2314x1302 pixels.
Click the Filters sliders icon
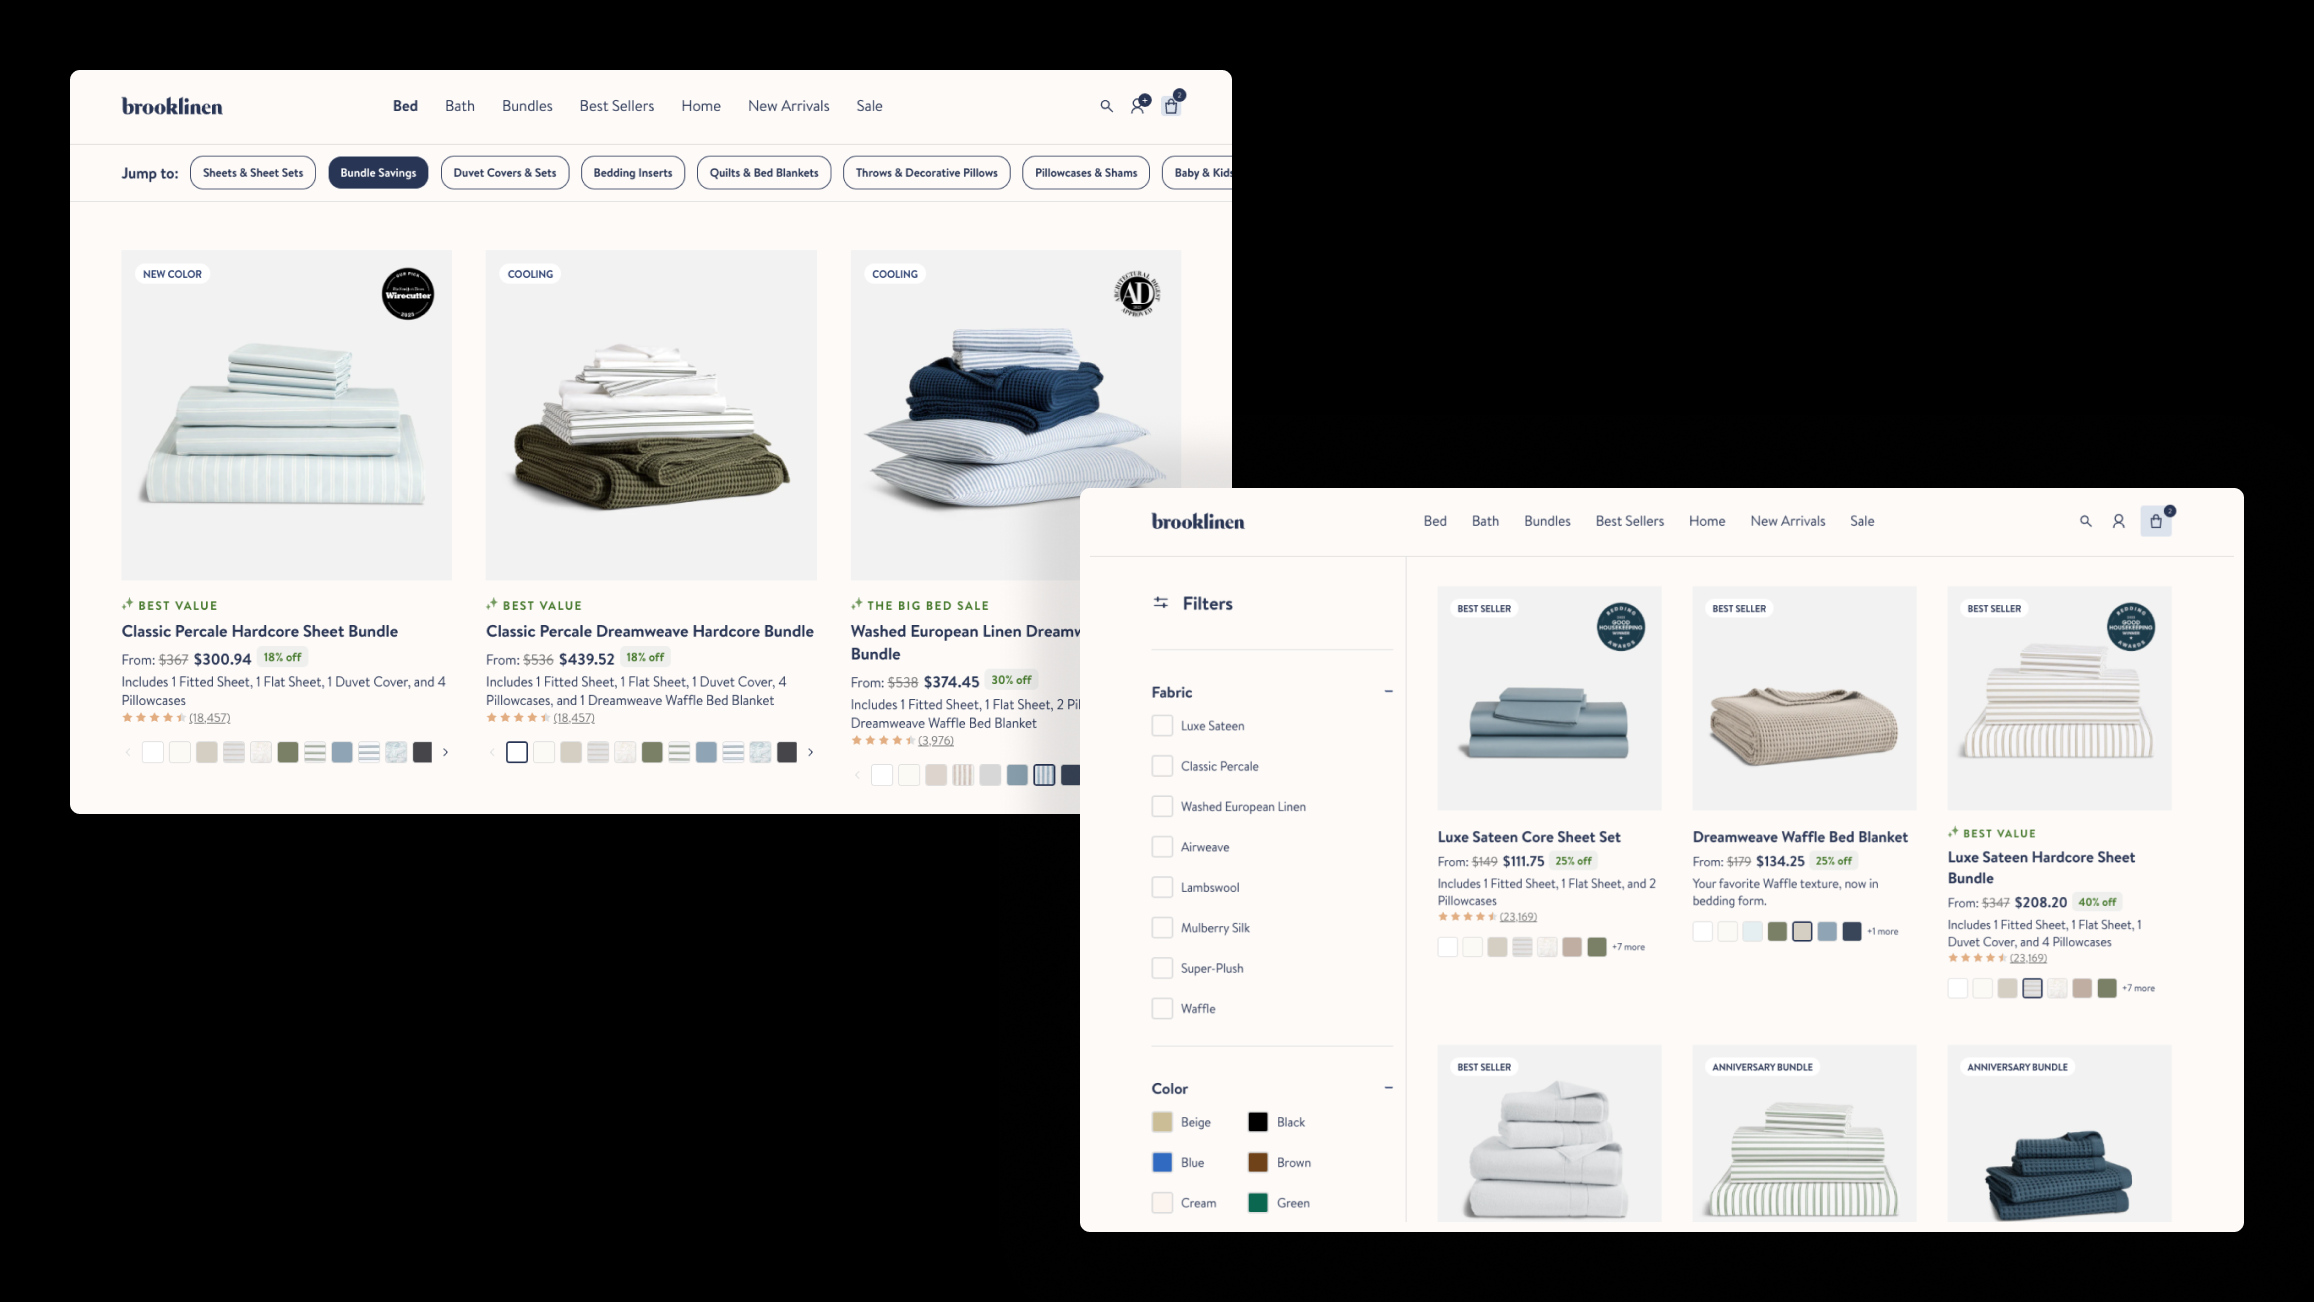[x=1160, y=603]
